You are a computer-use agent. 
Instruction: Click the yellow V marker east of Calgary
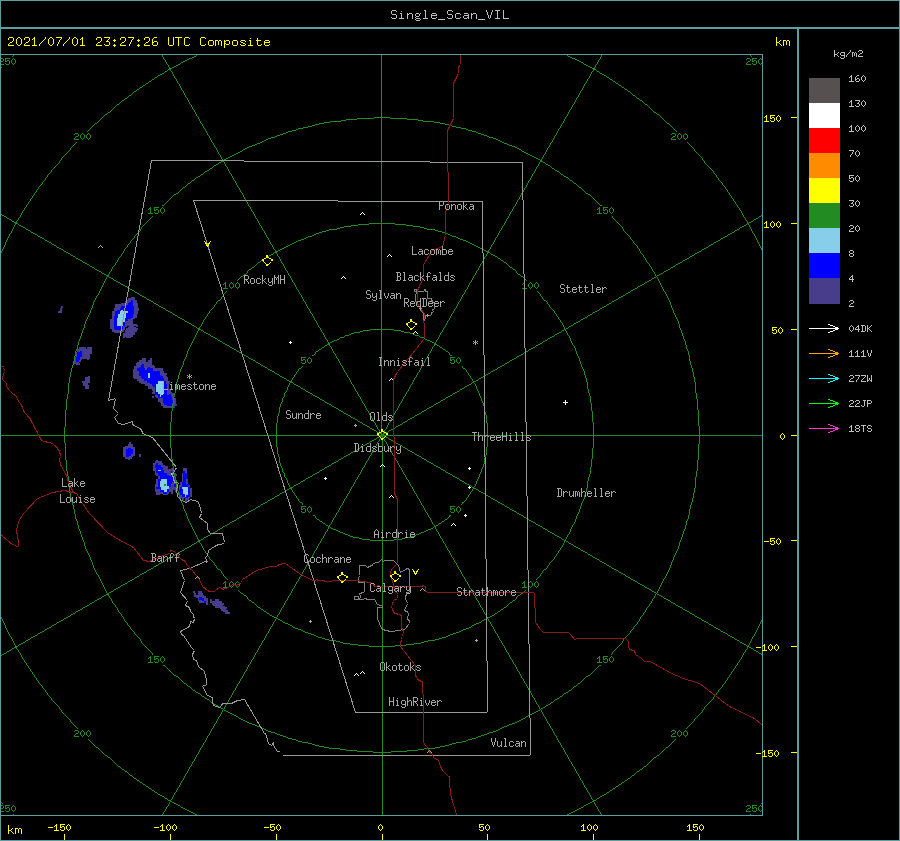416,572
